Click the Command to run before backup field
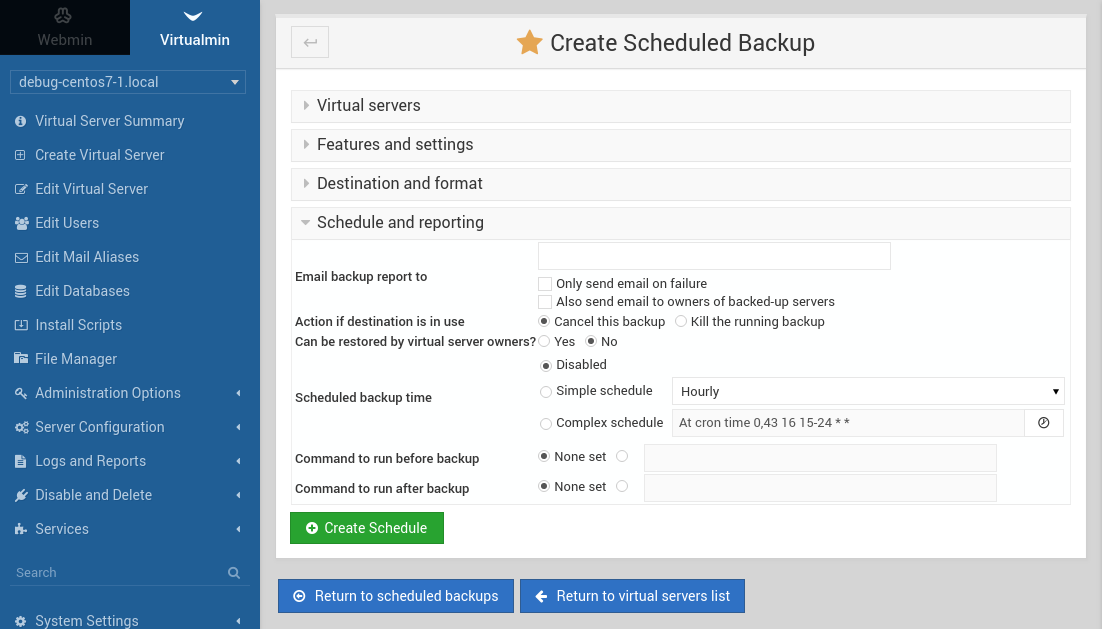 (820, 458)
